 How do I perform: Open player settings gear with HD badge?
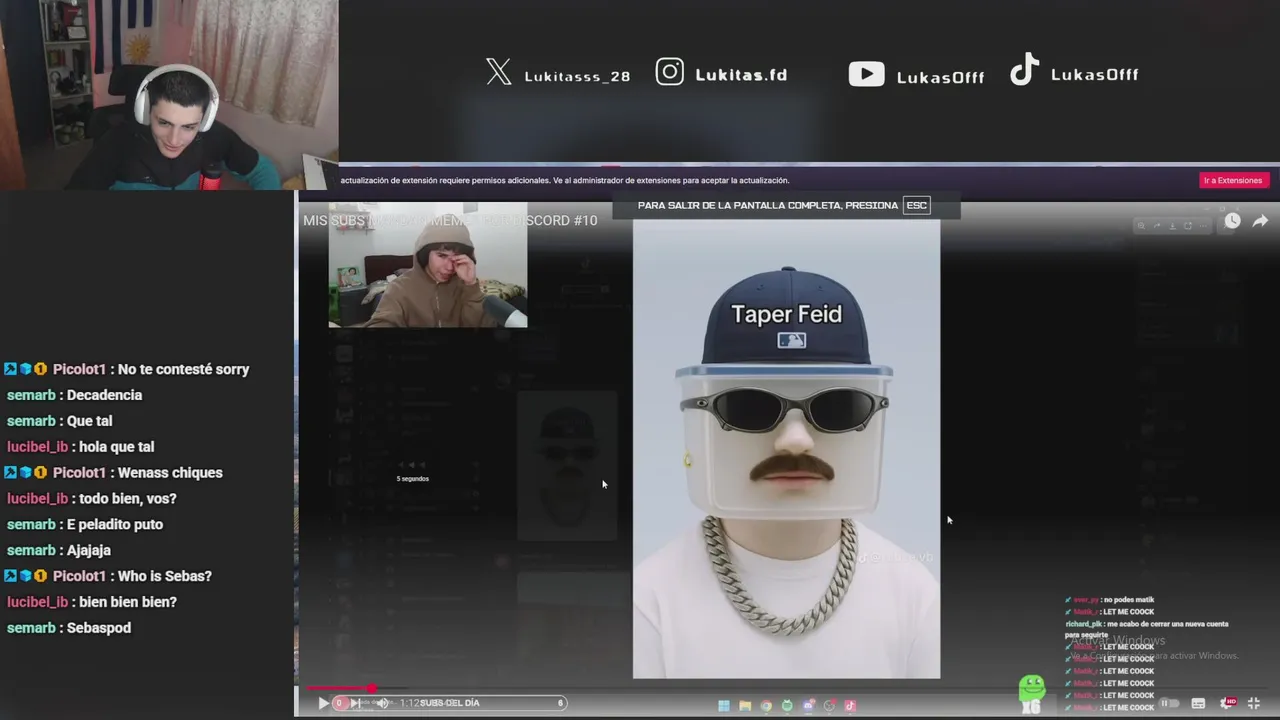(1229, 703)
